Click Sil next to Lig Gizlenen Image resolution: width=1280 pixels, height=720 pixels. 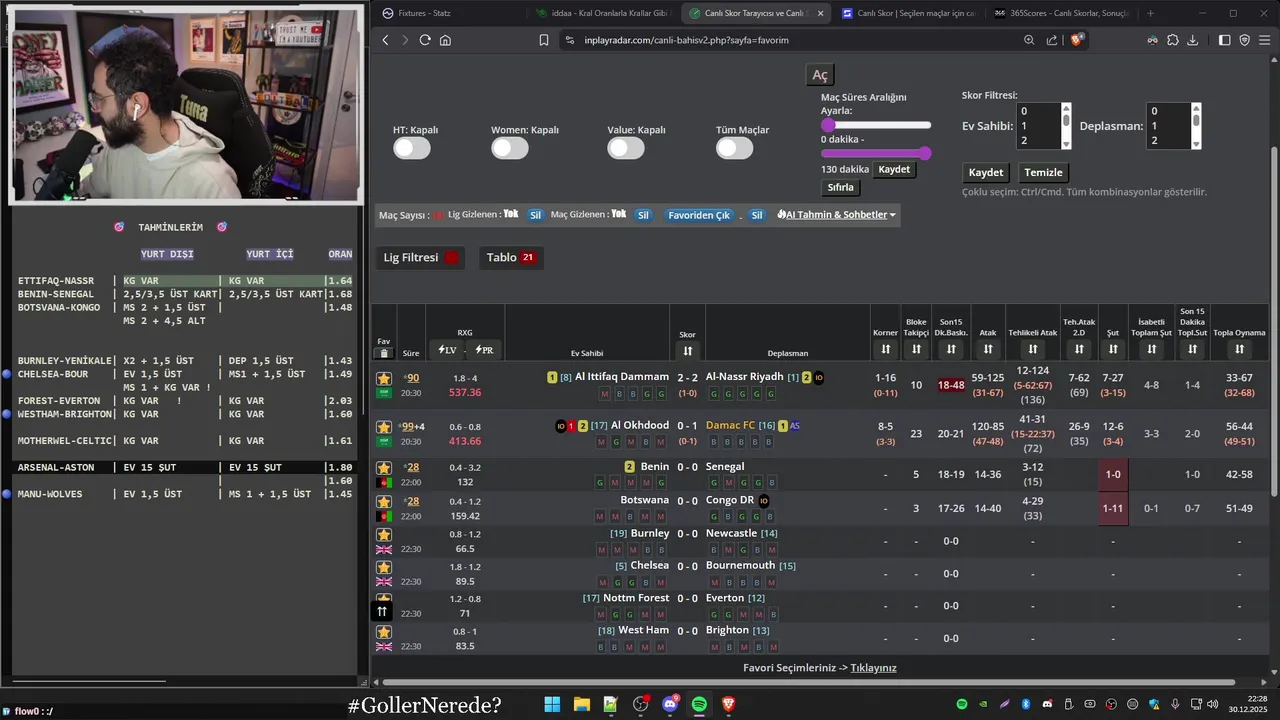click(535, 215)
